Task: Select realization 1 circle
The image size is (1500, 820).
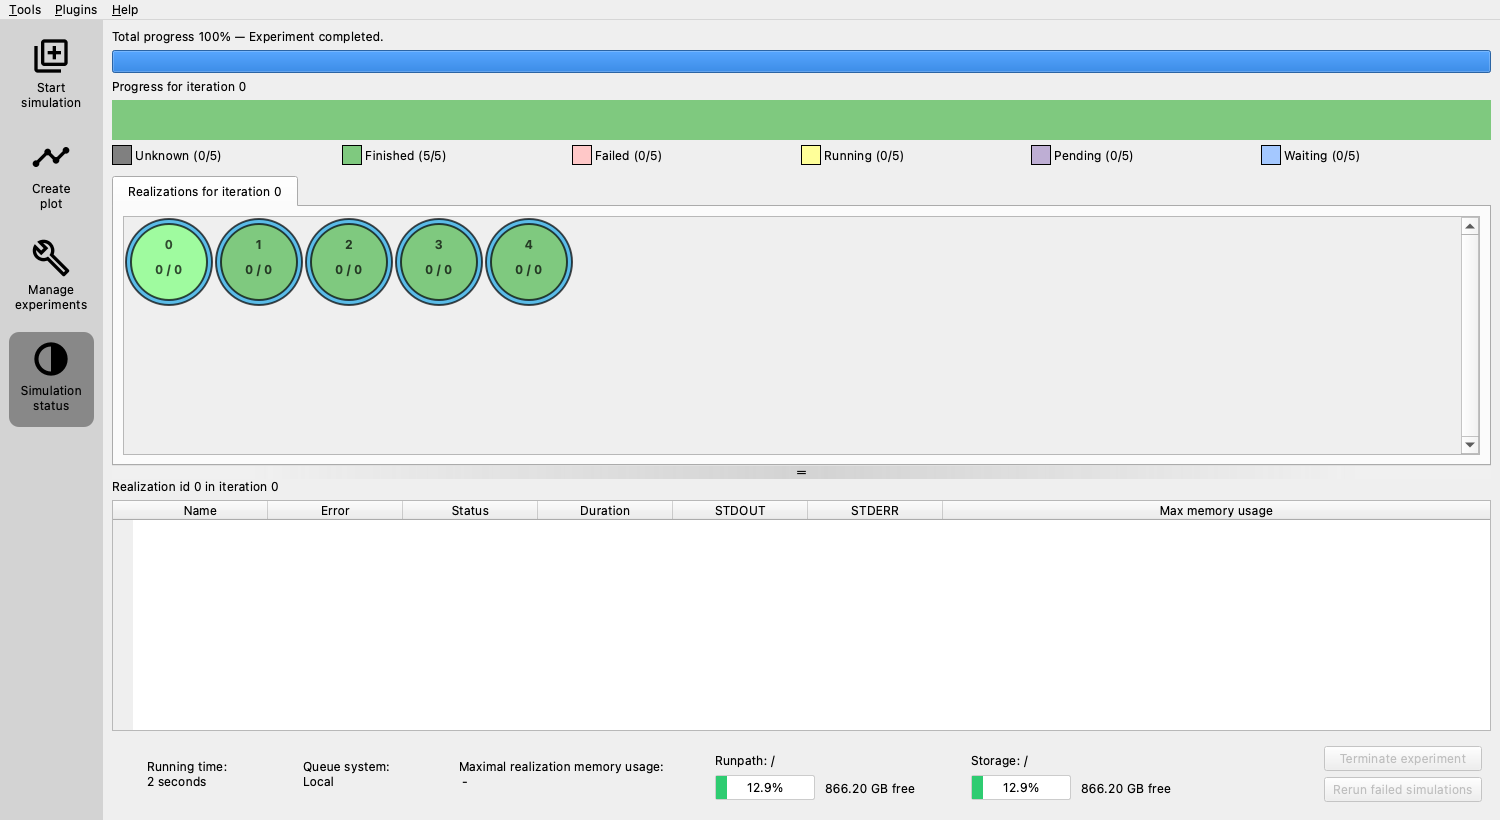Action: pyautogui.click(x=259, y=262)
